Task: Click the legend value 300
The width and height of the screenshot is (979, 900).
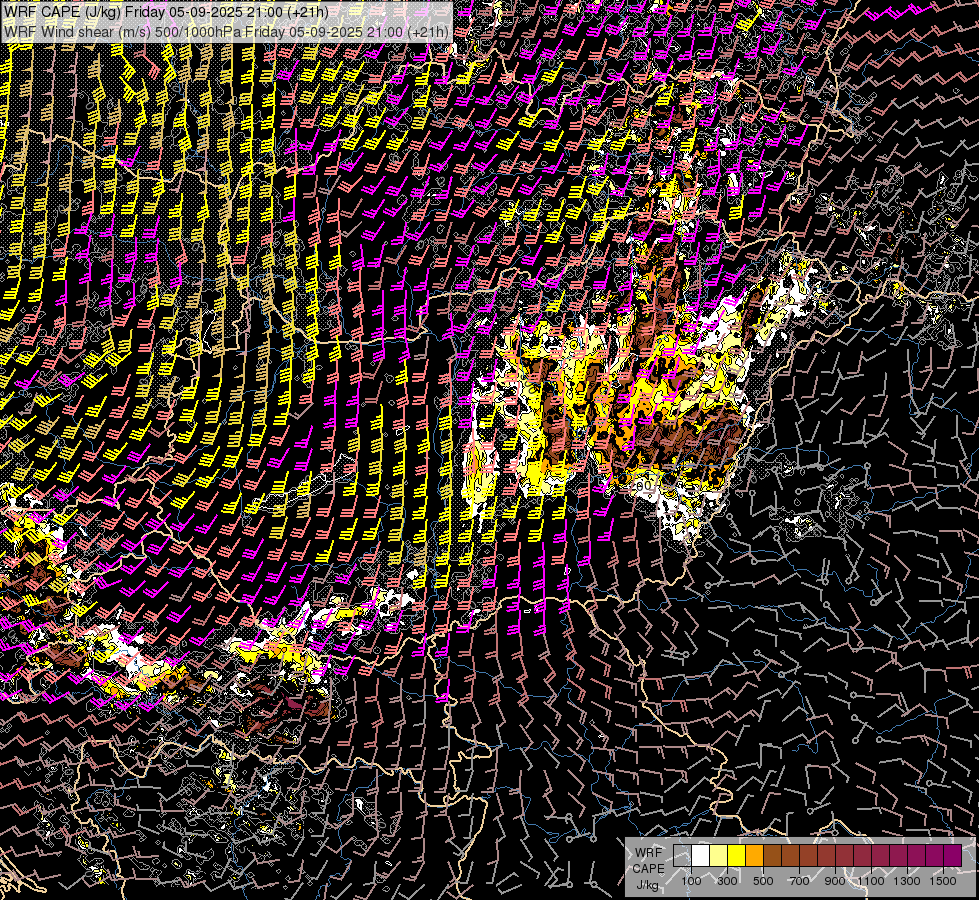Action: (x=727, y=881)
